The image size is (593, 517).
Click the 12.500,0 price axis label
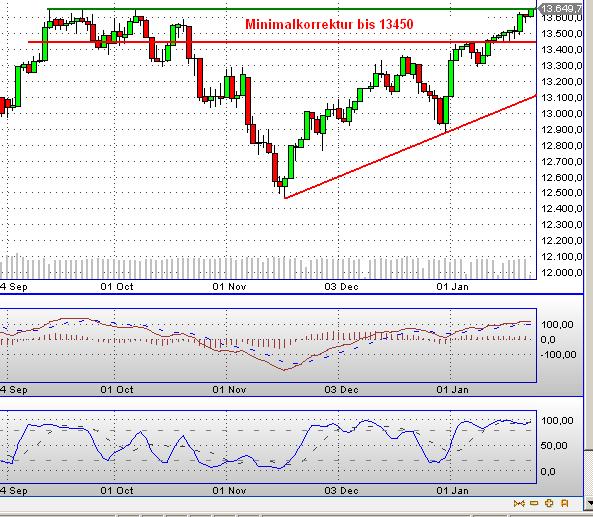(562, 193)
